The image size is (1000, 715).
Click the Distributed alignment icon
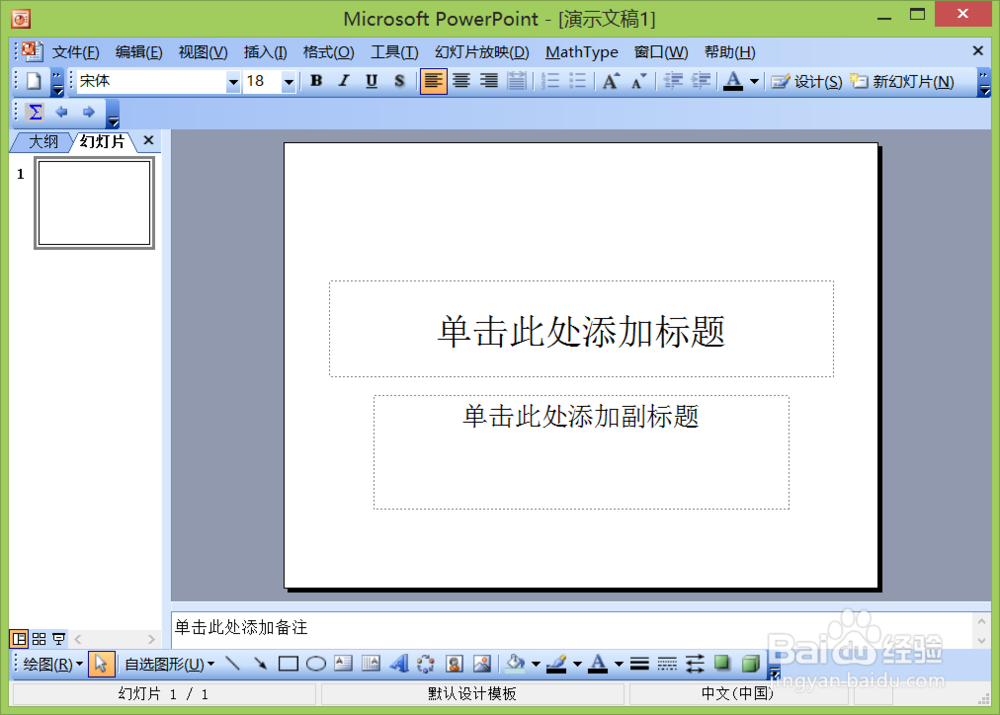[517, 81]
